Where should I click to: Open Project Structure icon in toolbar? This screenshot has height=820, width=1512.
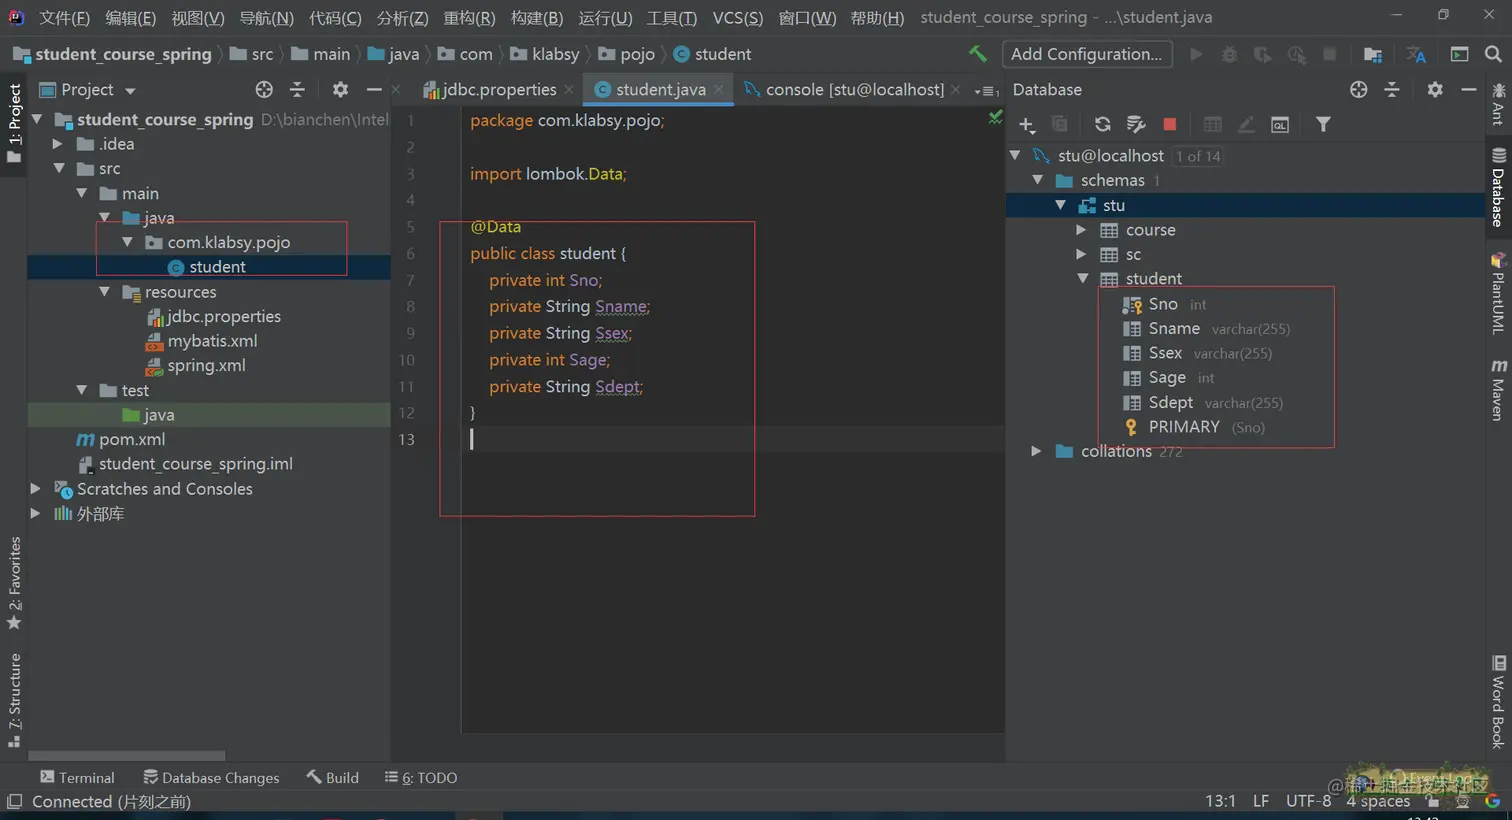click(x=1372, y=54)
